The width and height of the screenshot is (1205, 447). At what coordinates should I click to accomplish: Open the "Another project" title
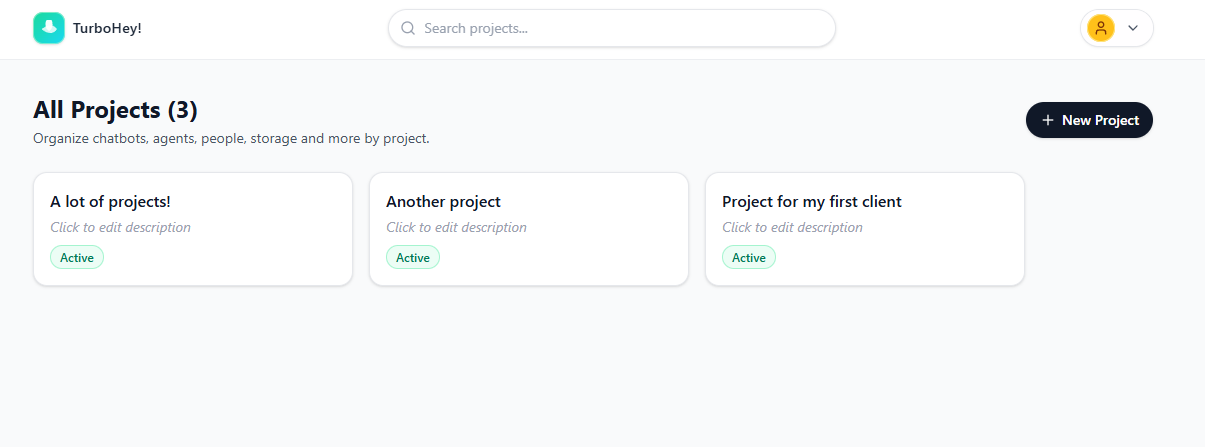443,202
